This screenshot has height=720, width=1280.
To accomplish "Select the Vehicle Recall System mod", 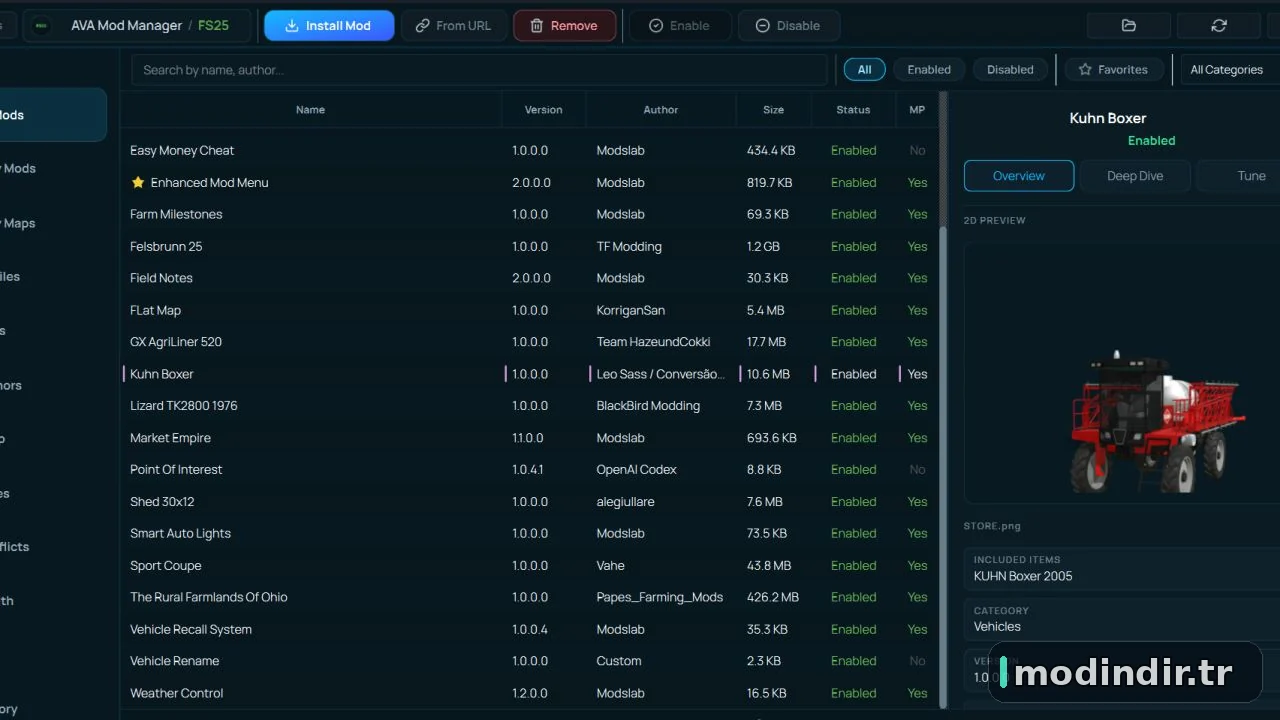I will coord(191,629).
